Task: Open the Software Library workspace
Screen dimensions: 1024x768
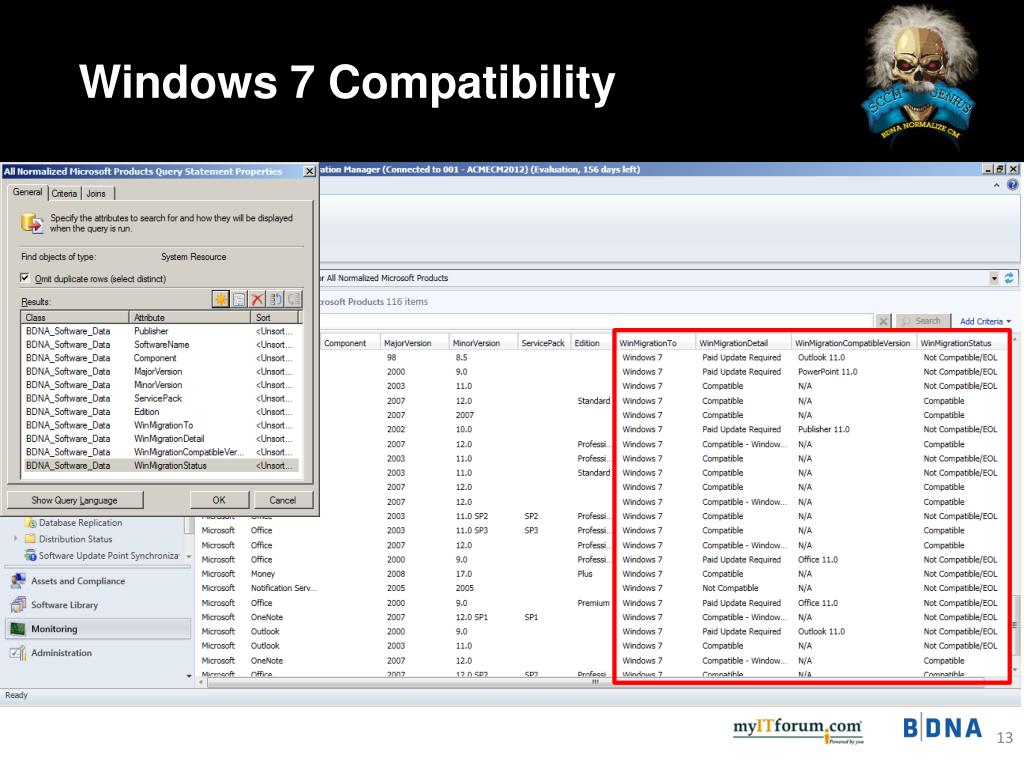Action: 98,605
